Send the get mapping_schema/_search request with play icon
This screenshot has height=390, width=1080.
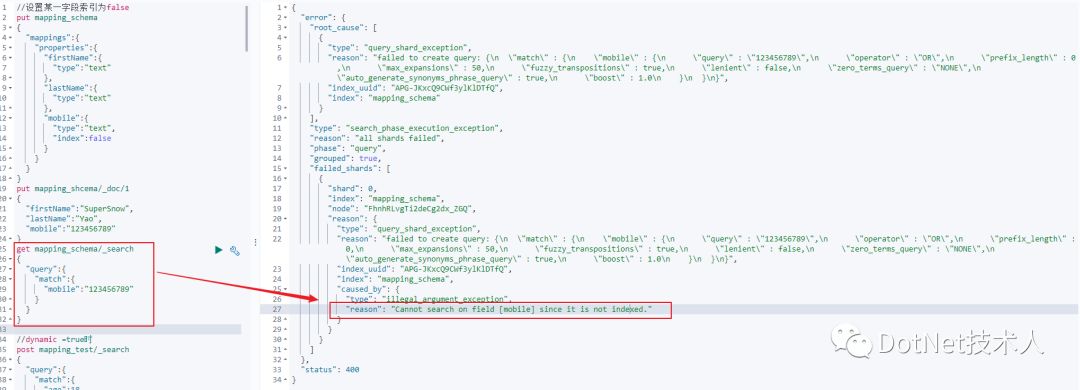(219, 250)
